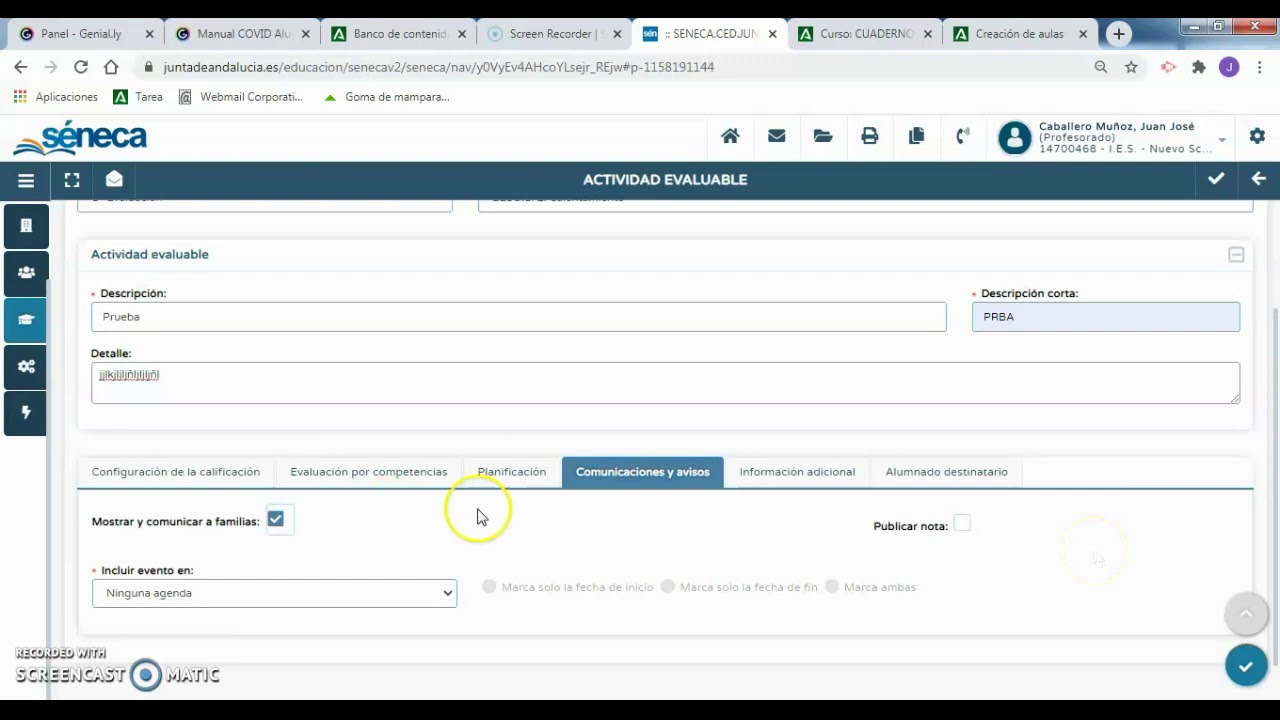Go to Séneca home via house icon
Viewport: 1280px width, 720px height.
coord(730,136)
